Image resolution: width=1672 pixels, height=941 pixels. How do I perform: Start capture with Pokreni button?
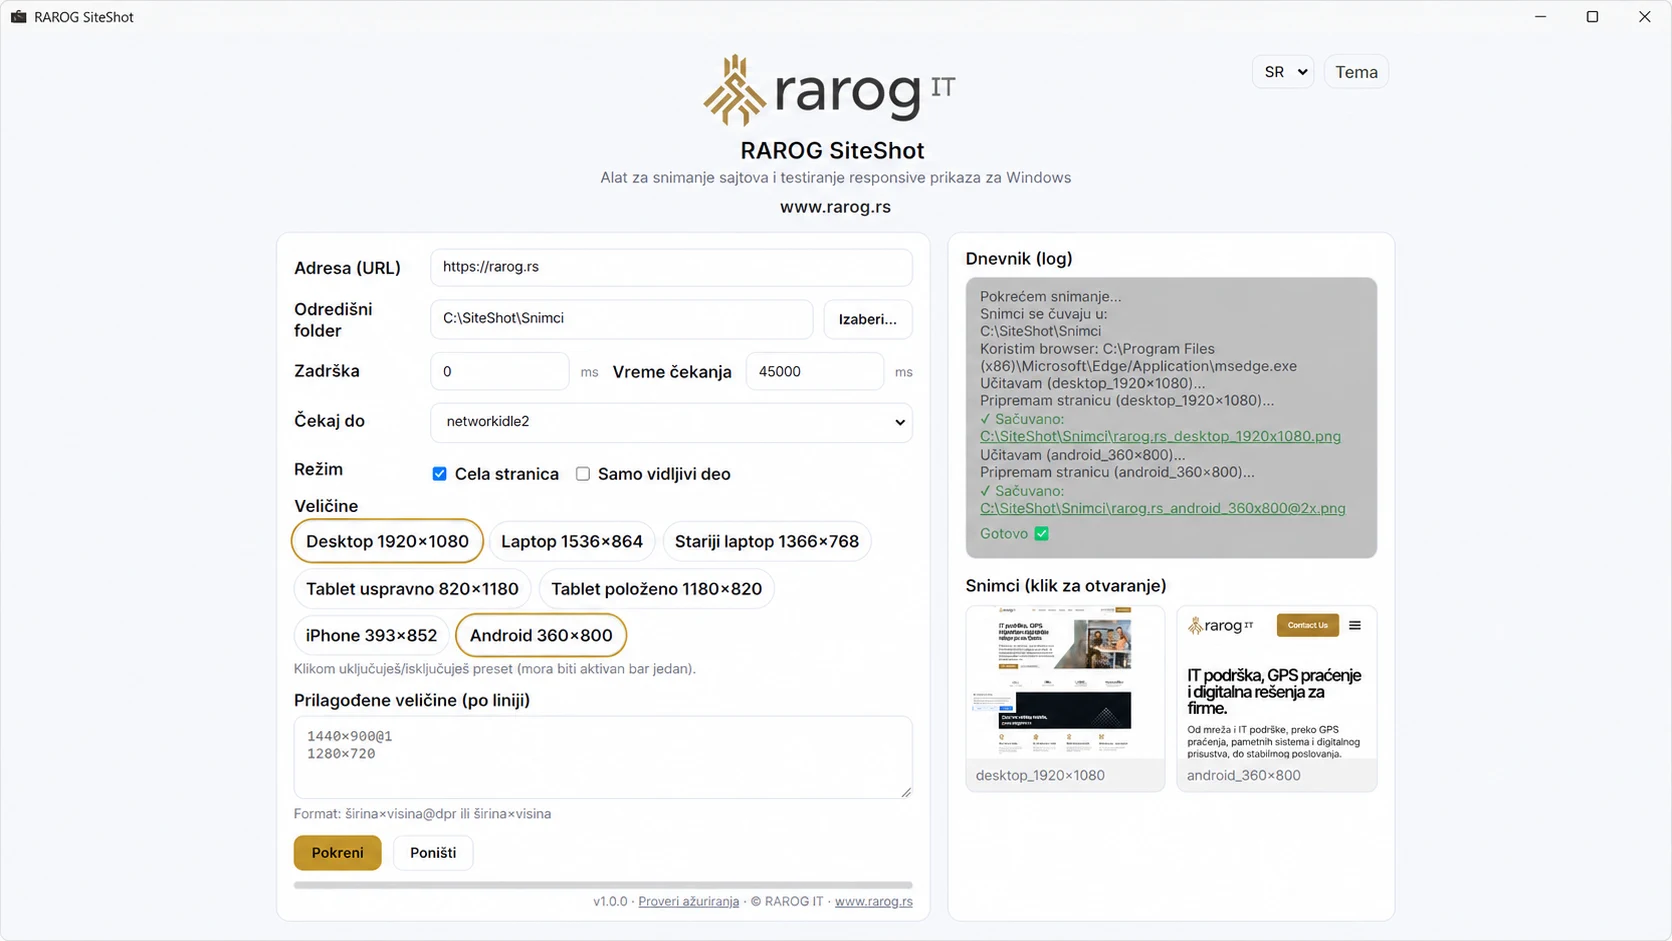337,853
